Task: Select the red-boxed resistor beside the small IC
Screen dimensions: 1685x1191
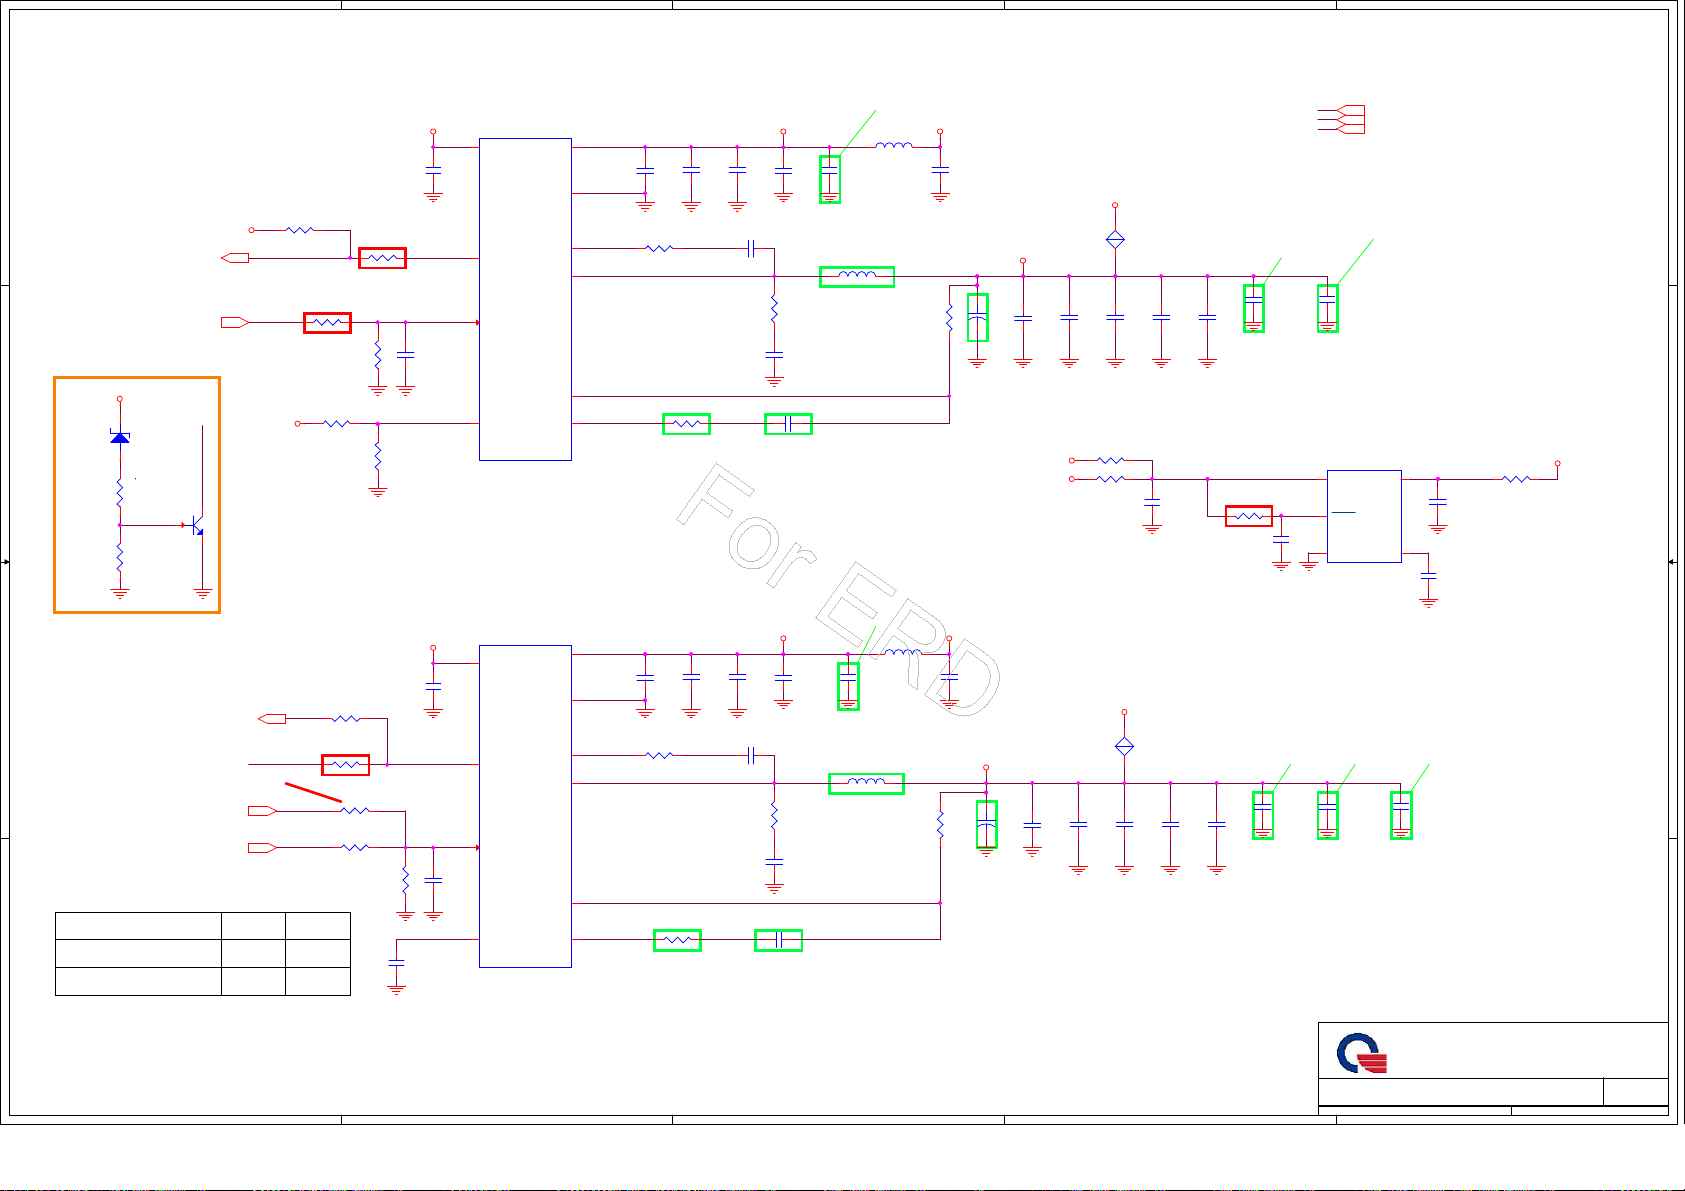Action: coord(1249,516)
